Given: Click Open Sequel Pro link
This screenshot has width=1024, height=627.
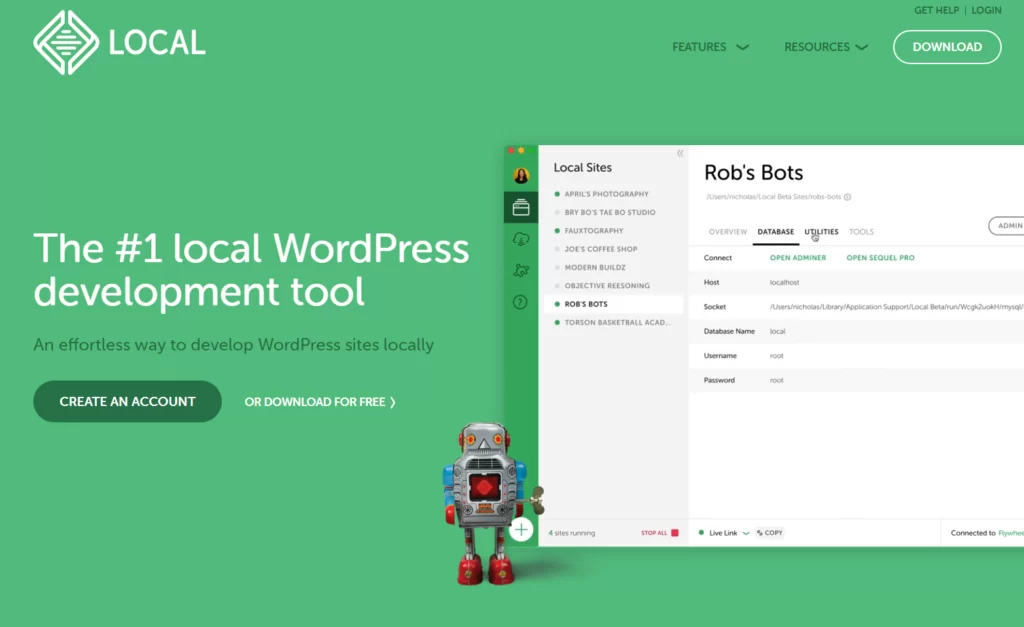Looking at the screenshot, I should click(880, 258).
